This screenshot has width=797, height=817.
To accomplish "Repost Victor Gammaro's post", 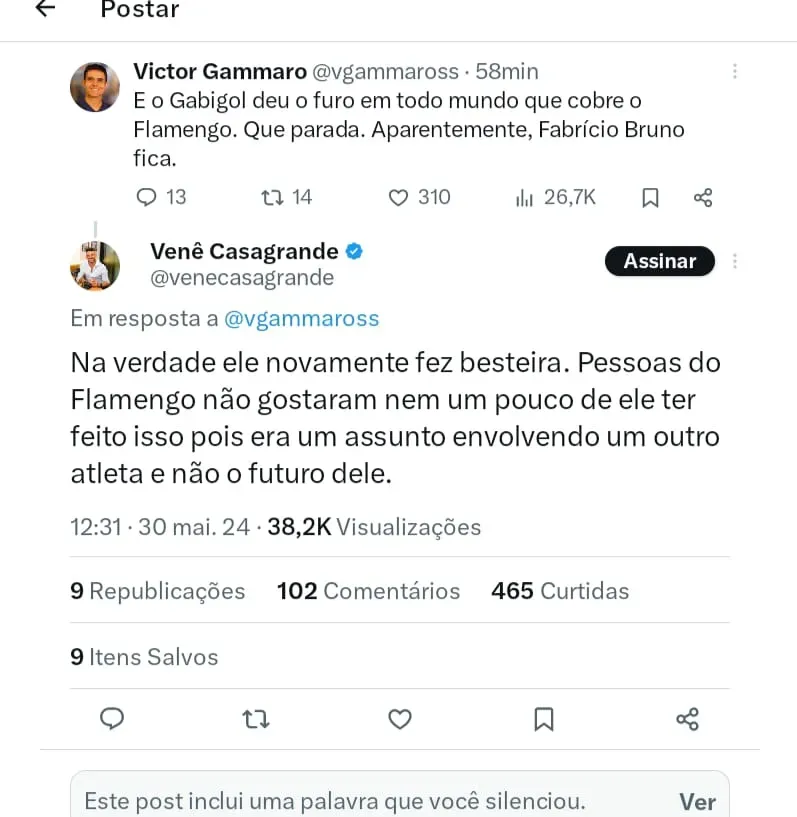I will (x=271, y=197).
